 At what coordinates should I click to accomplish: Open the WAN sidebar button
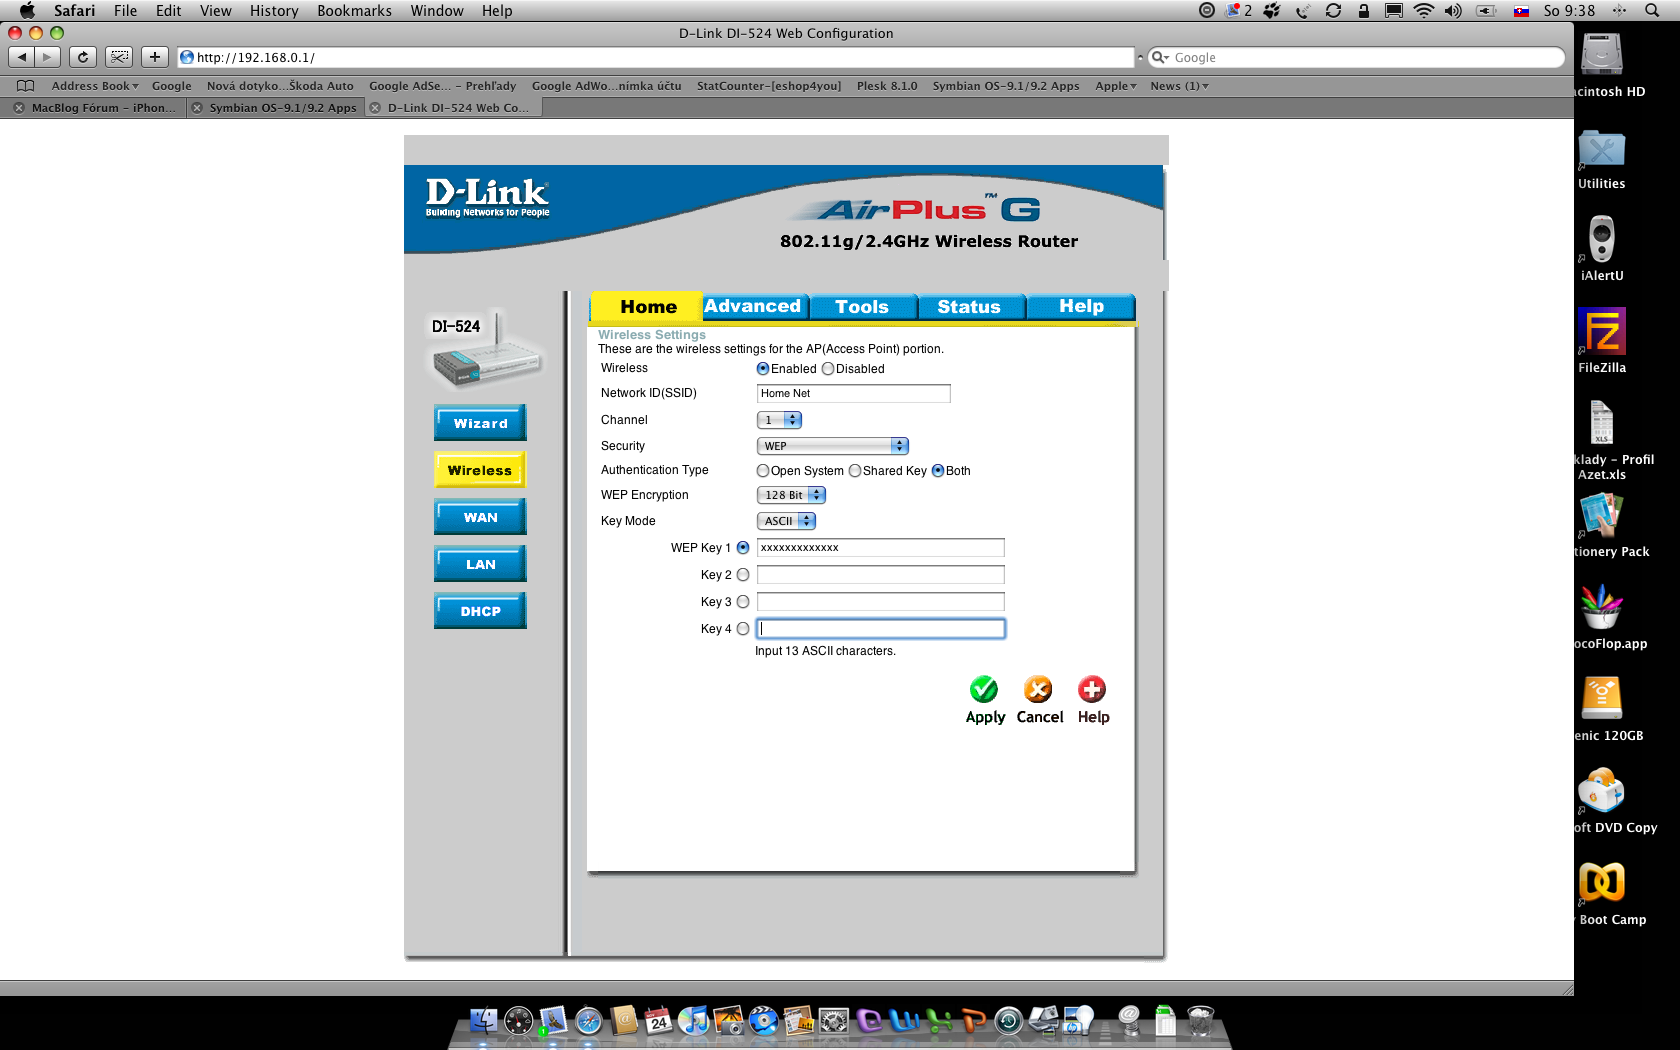(x=480, y=517)
